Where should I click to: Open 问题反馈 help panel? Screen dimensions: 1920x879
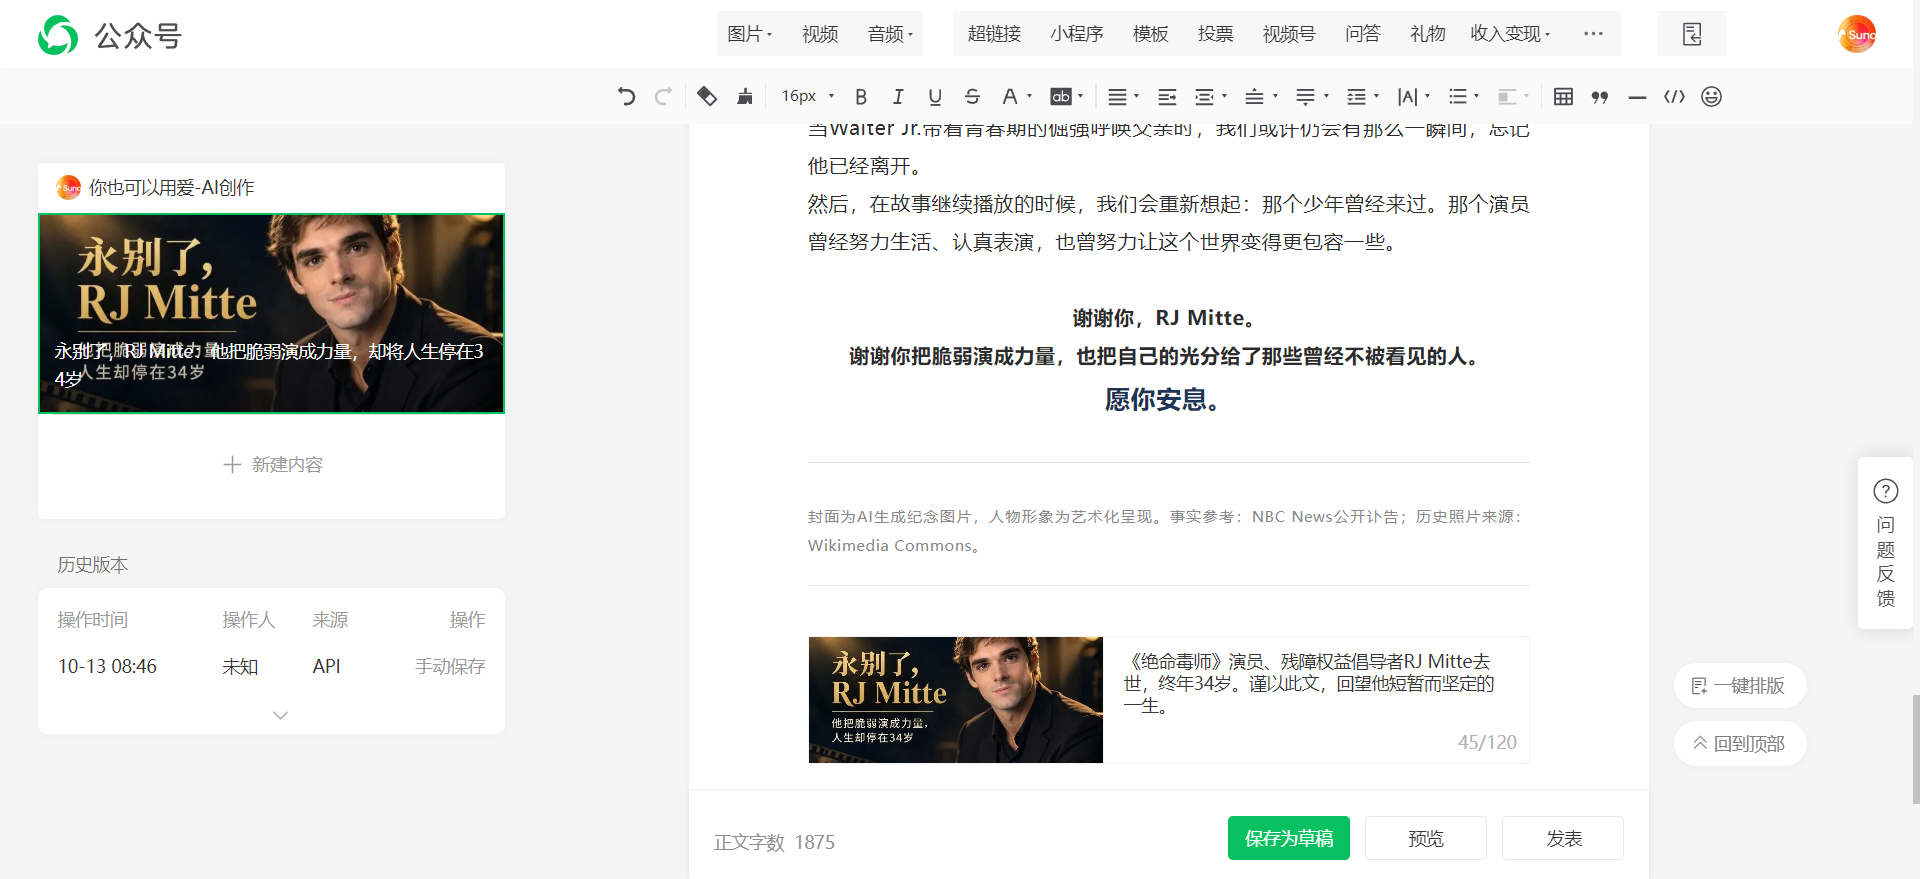[x=1885, y=543]
